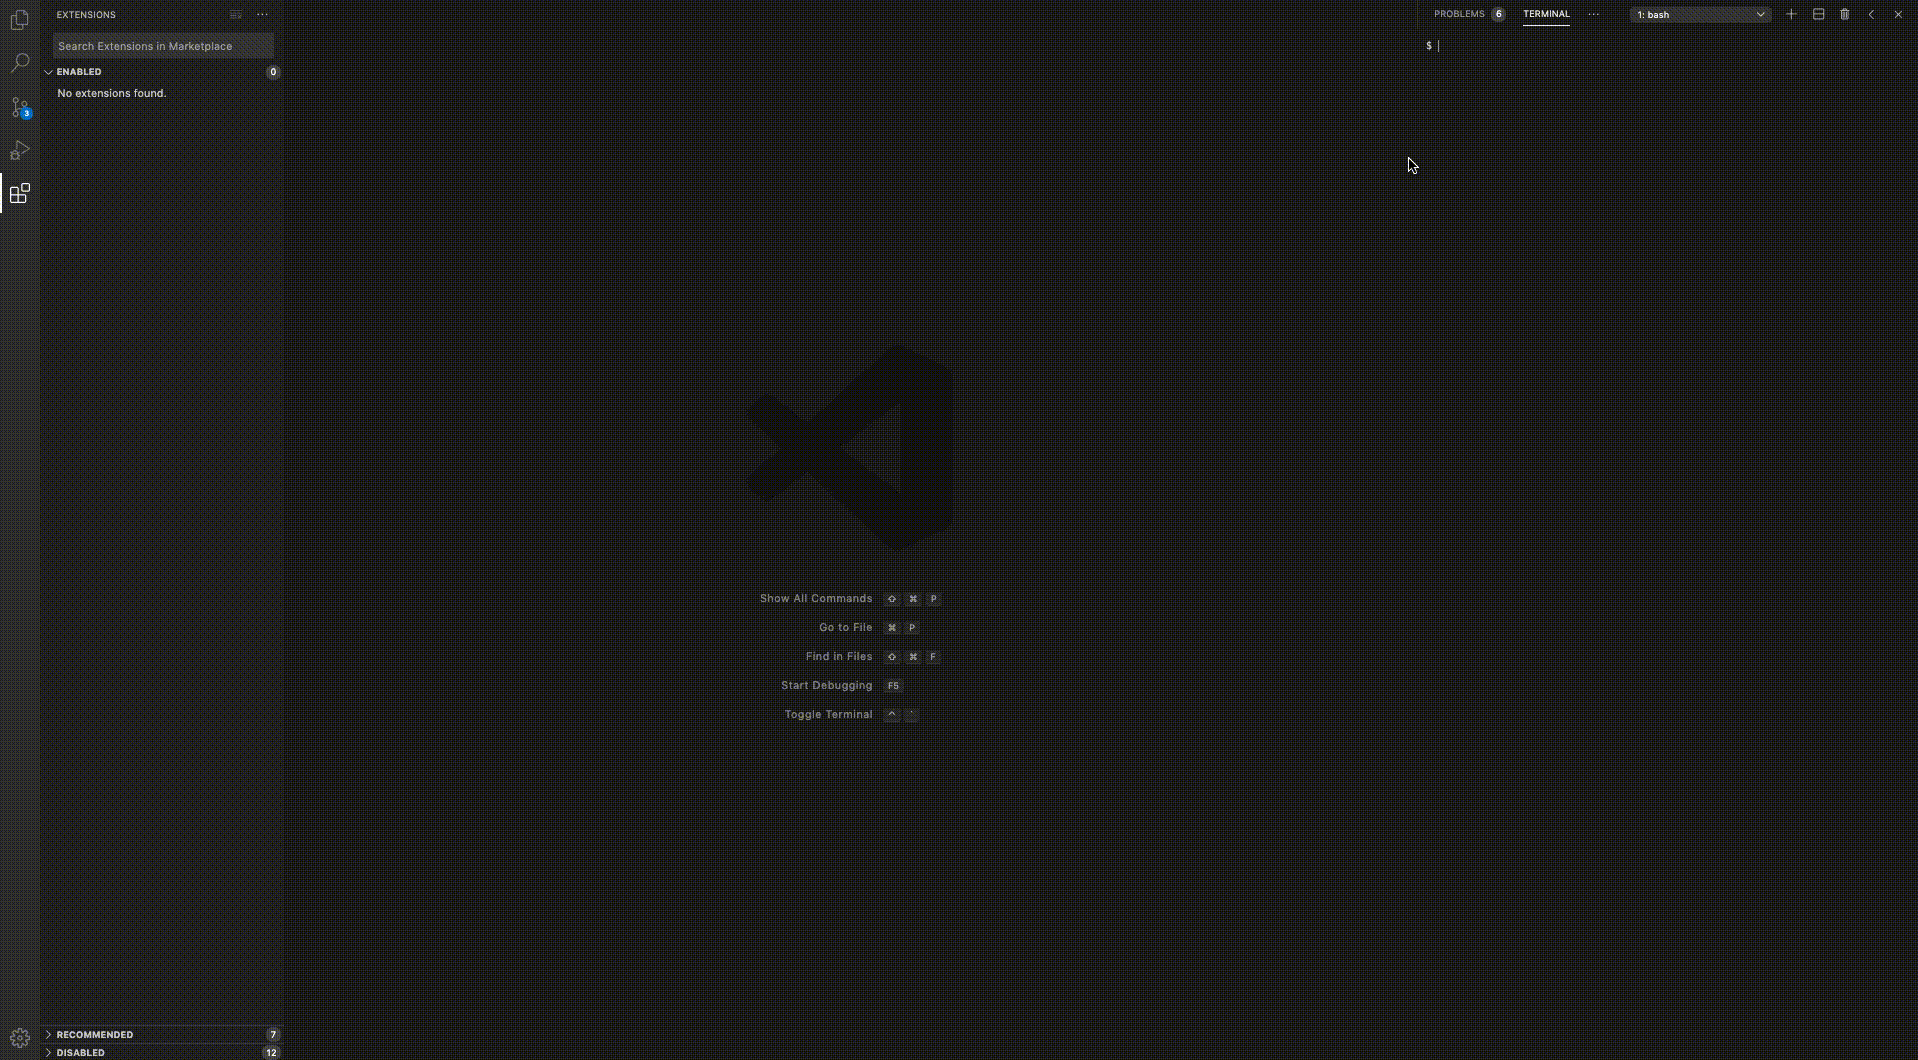Open the Manage settings gear

pyautogui.click(x=20, y=1037)
